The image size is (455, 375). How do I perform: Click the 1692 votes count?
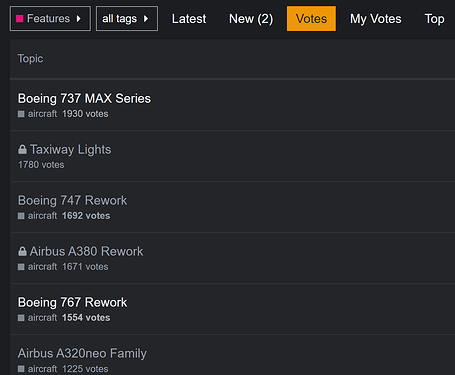(x=86, y=216)
